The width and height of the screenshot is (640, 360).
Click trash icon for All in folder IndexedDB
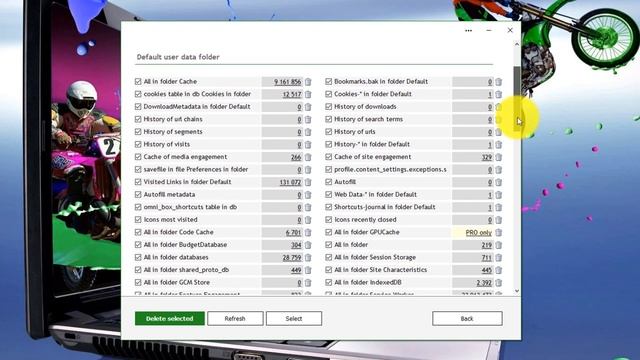point(499,282)
